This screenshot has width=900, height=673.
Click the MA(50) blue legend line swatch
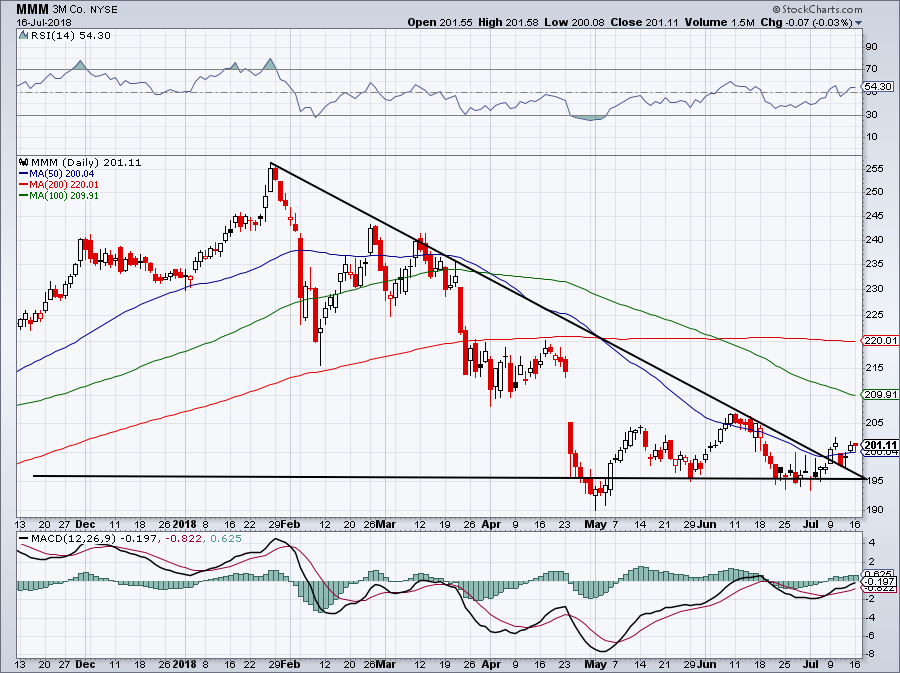coord(24,174)
